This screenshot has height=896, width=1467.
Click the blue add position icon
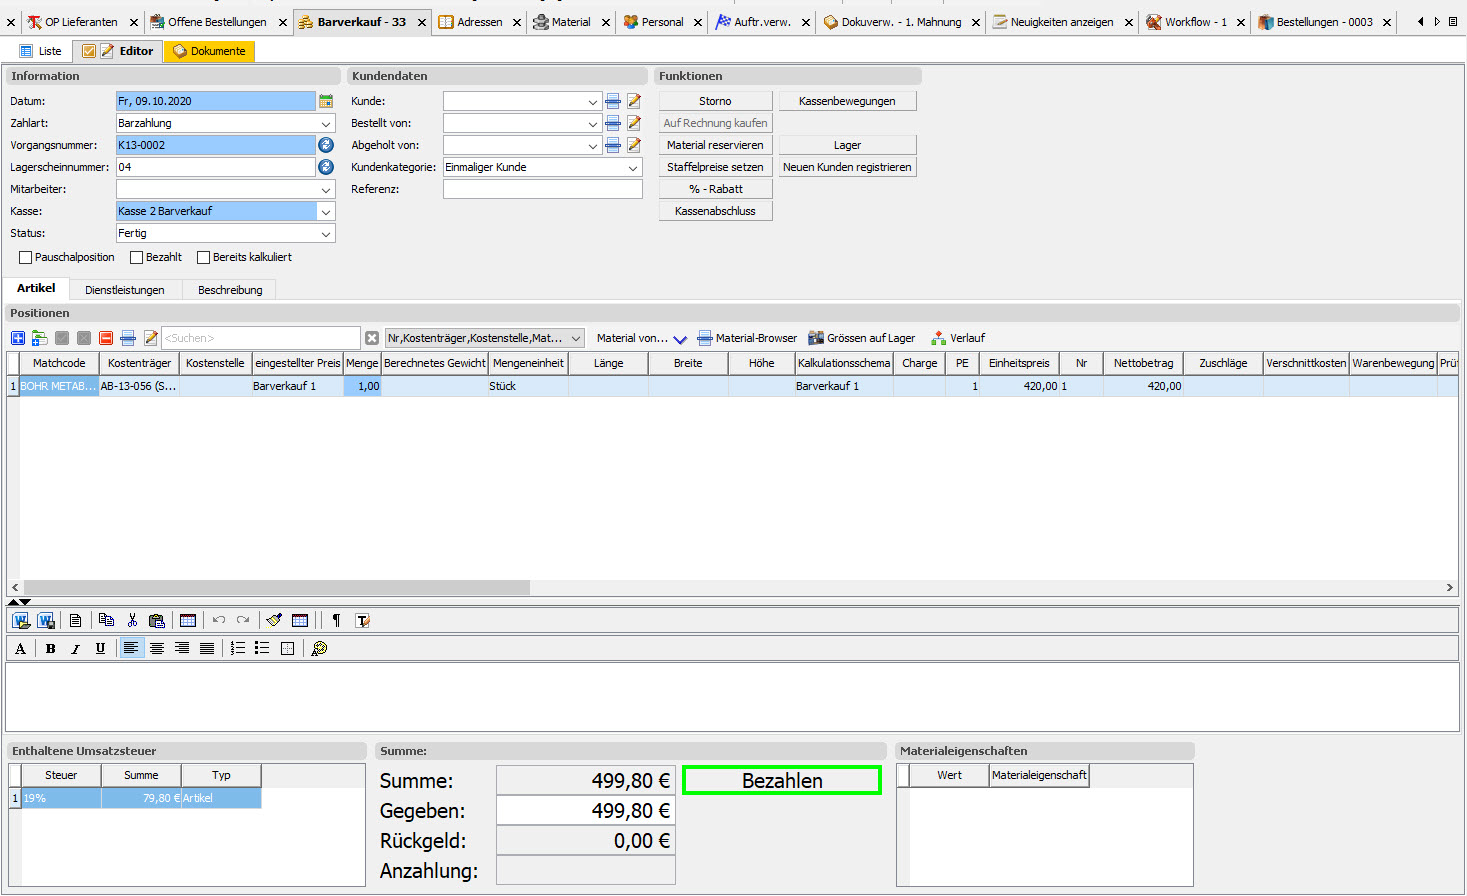(x=18, y=339)
